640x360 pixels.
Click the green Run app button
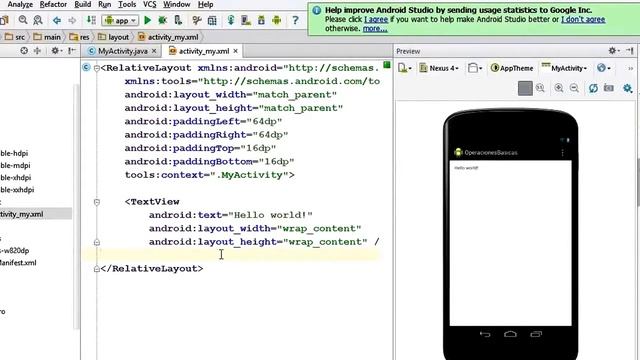click(x=148, y=20)
